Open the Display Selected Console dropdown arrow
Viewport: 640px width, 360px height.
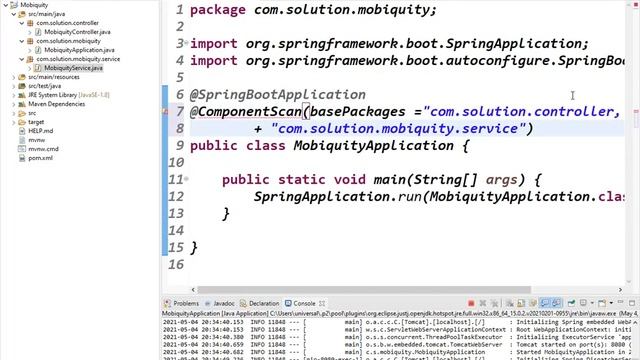pyautogui.click(x=592, y=303)
